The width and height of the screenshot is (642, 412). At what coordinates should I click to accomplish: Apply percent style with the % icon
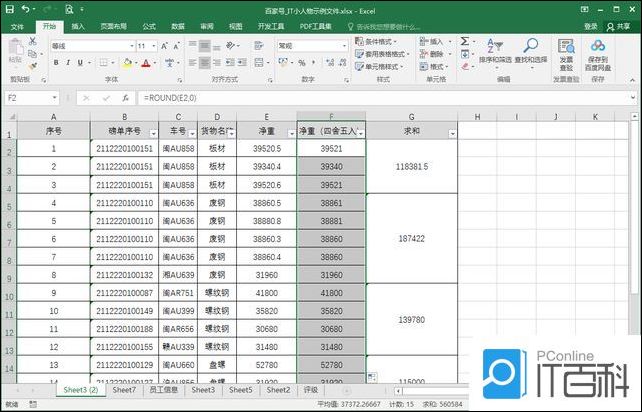click(x=302, y=63)
